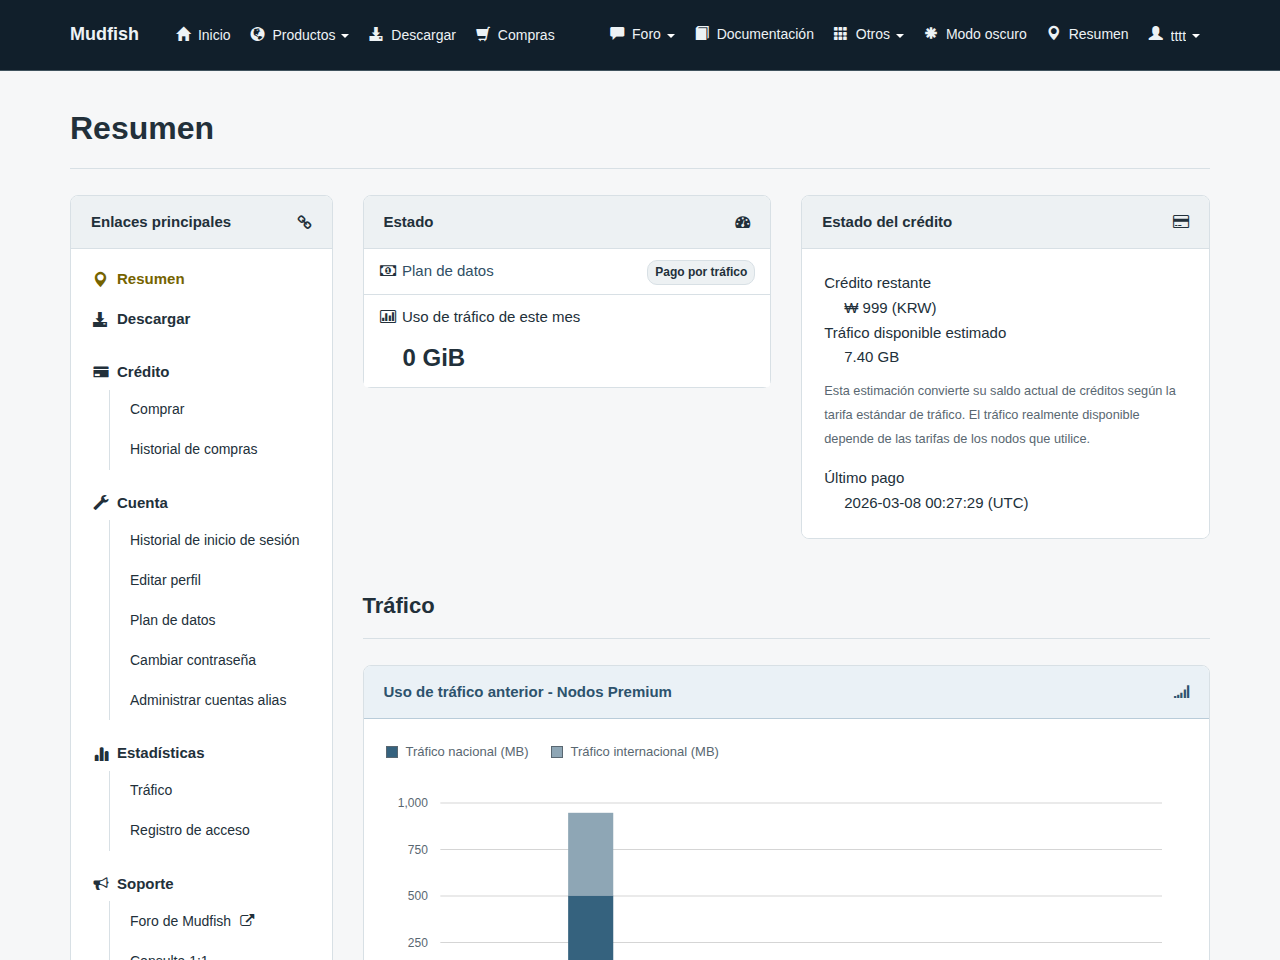This screenshot has width=1280, height=960.
Task: Toggle Tráfico nacional (MB) legend series
Action: pos(457,752)
